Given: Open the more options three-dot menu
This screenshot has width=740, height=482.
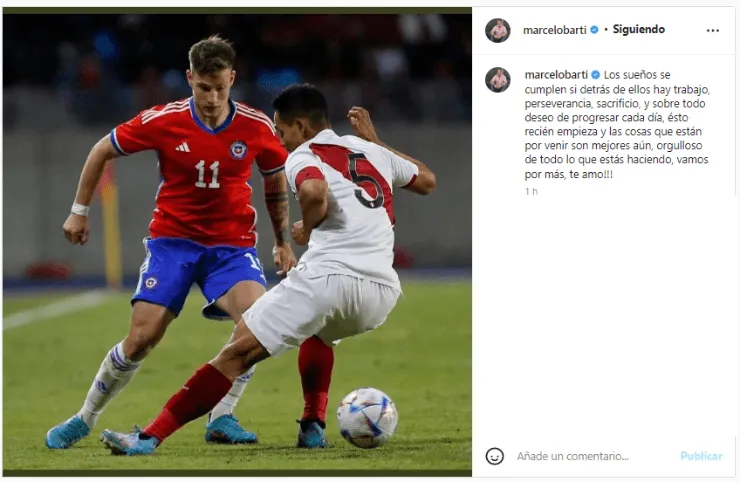Looking at the screenshot, I should tap(712, 30).
